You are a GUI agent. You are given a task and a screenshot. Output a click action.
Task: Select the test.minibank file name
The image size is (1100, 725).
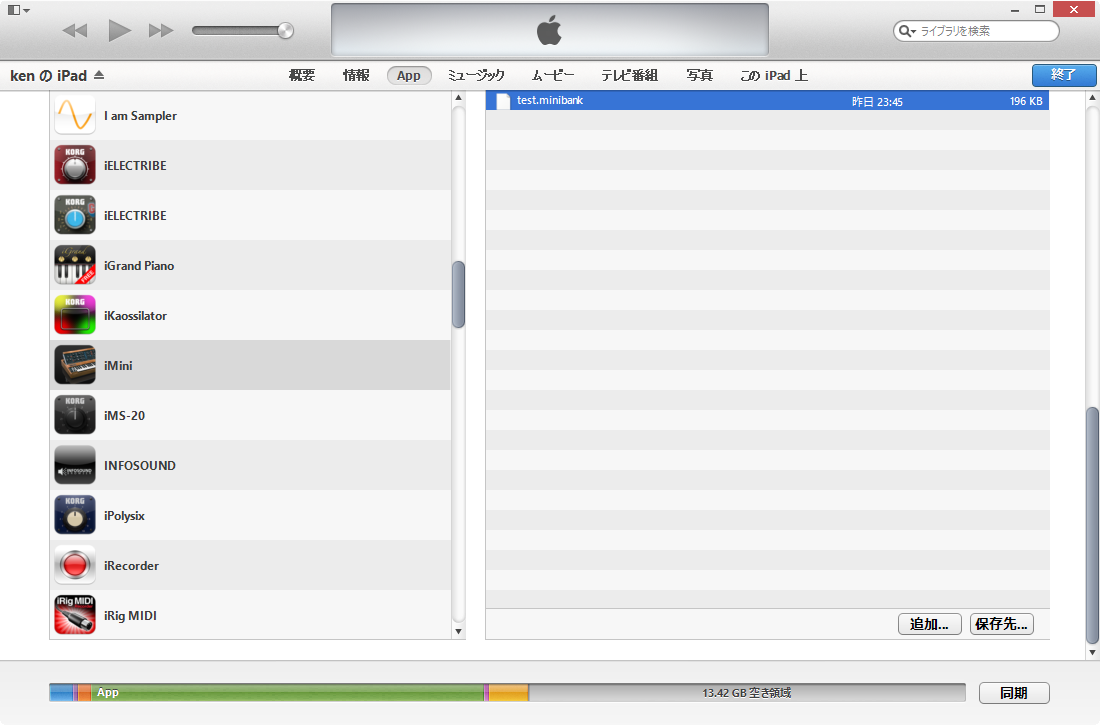click(550, 100)
